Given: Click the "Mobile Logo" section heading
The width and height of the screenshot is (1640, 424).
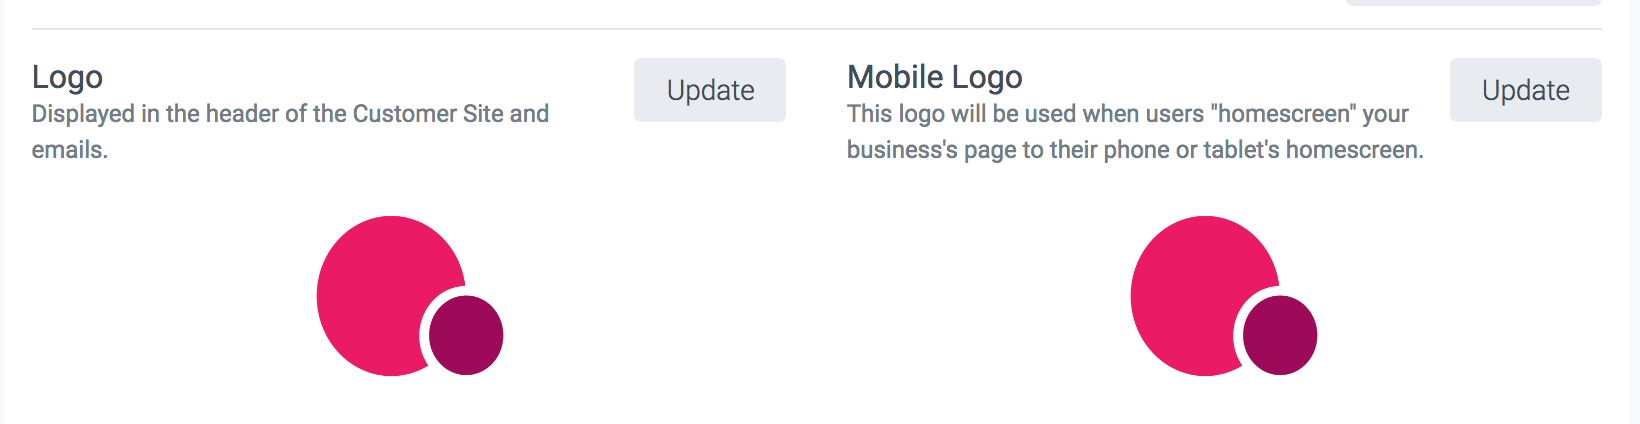Looking at the screenshot, I should (934, 77).
